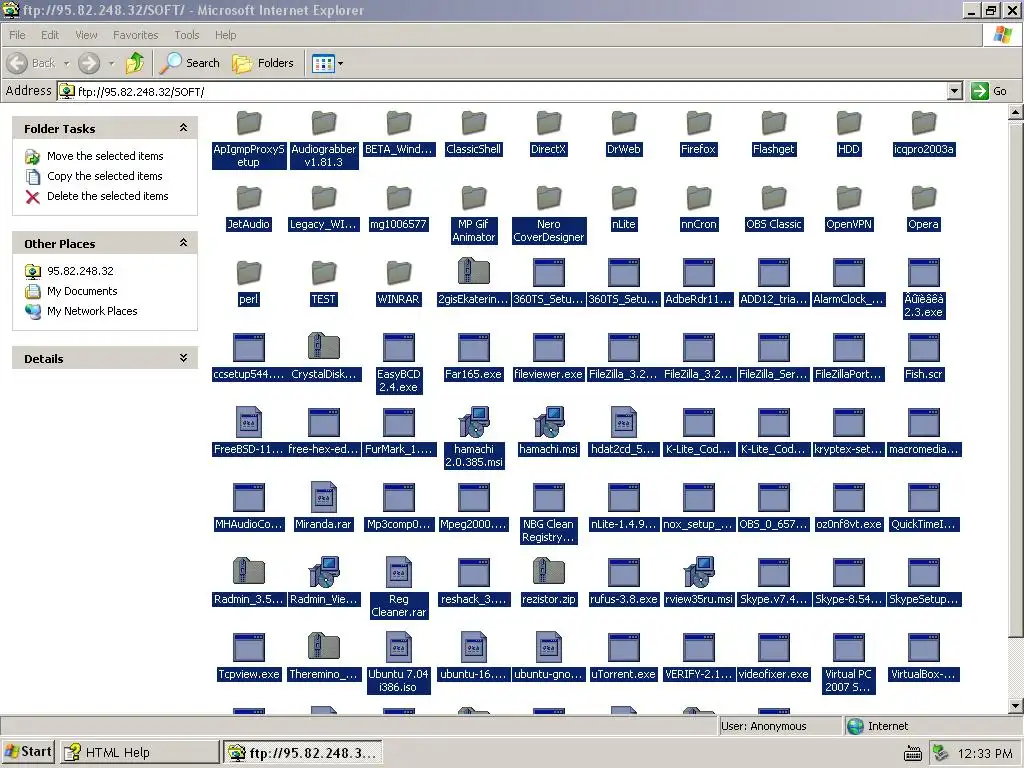Select the Tcpview.exe file icon
Screen dimensions: 1024x768
(x=248, y=648)
